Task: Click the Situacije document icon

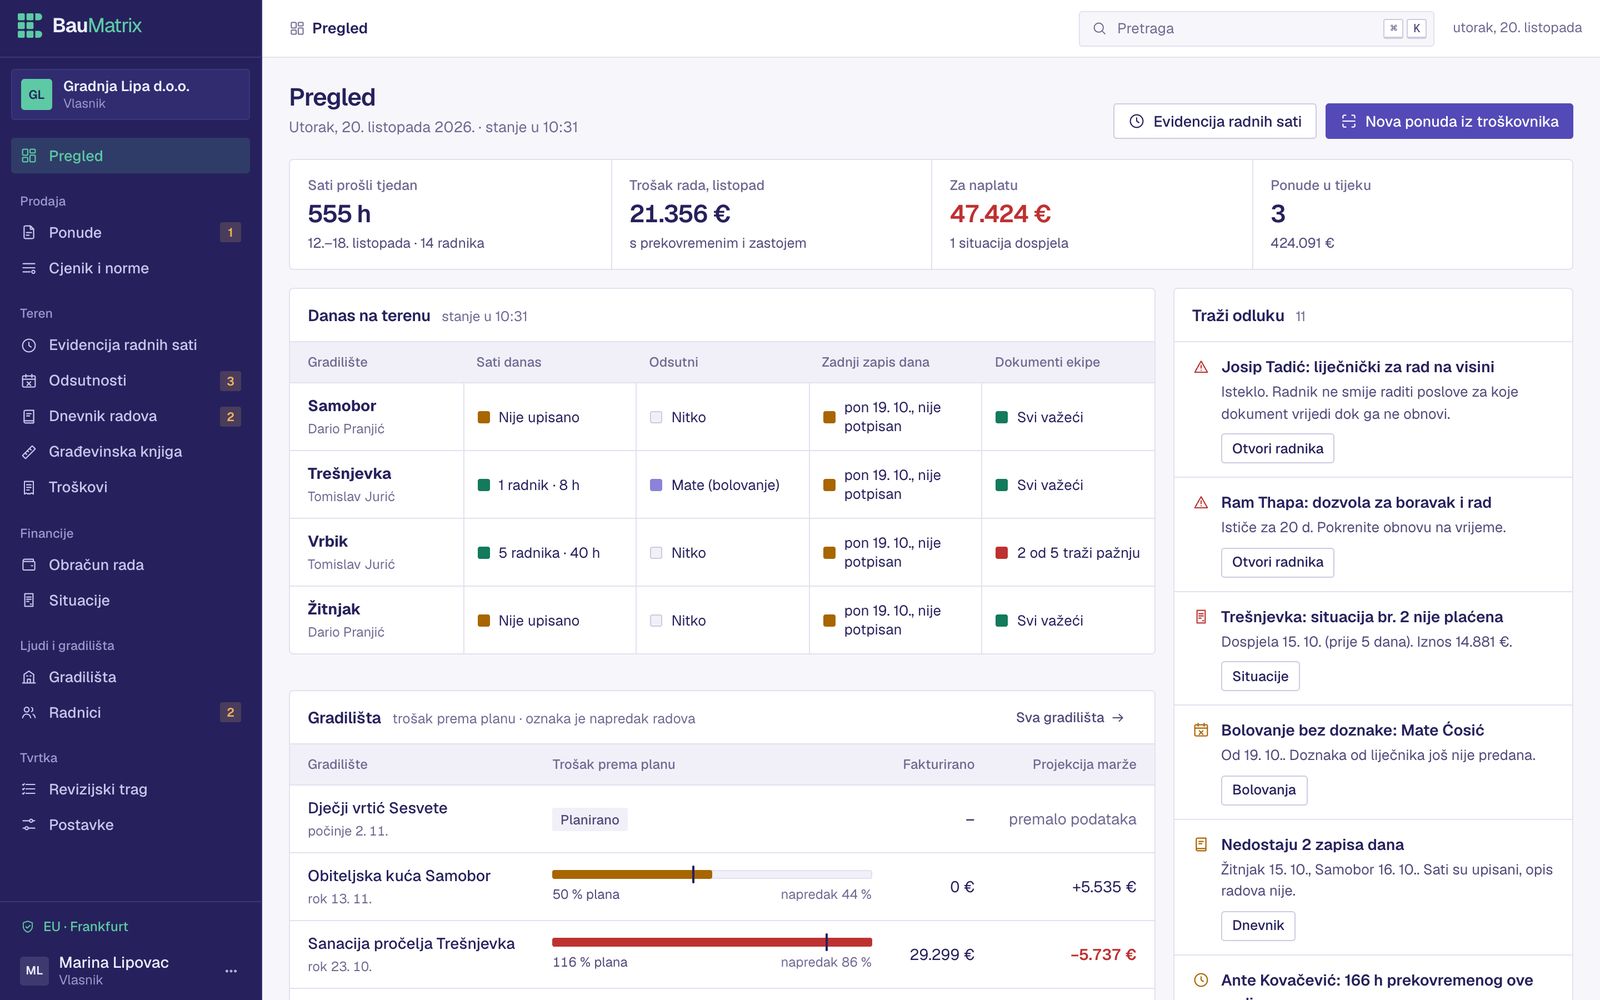Action: coord(29,600)
